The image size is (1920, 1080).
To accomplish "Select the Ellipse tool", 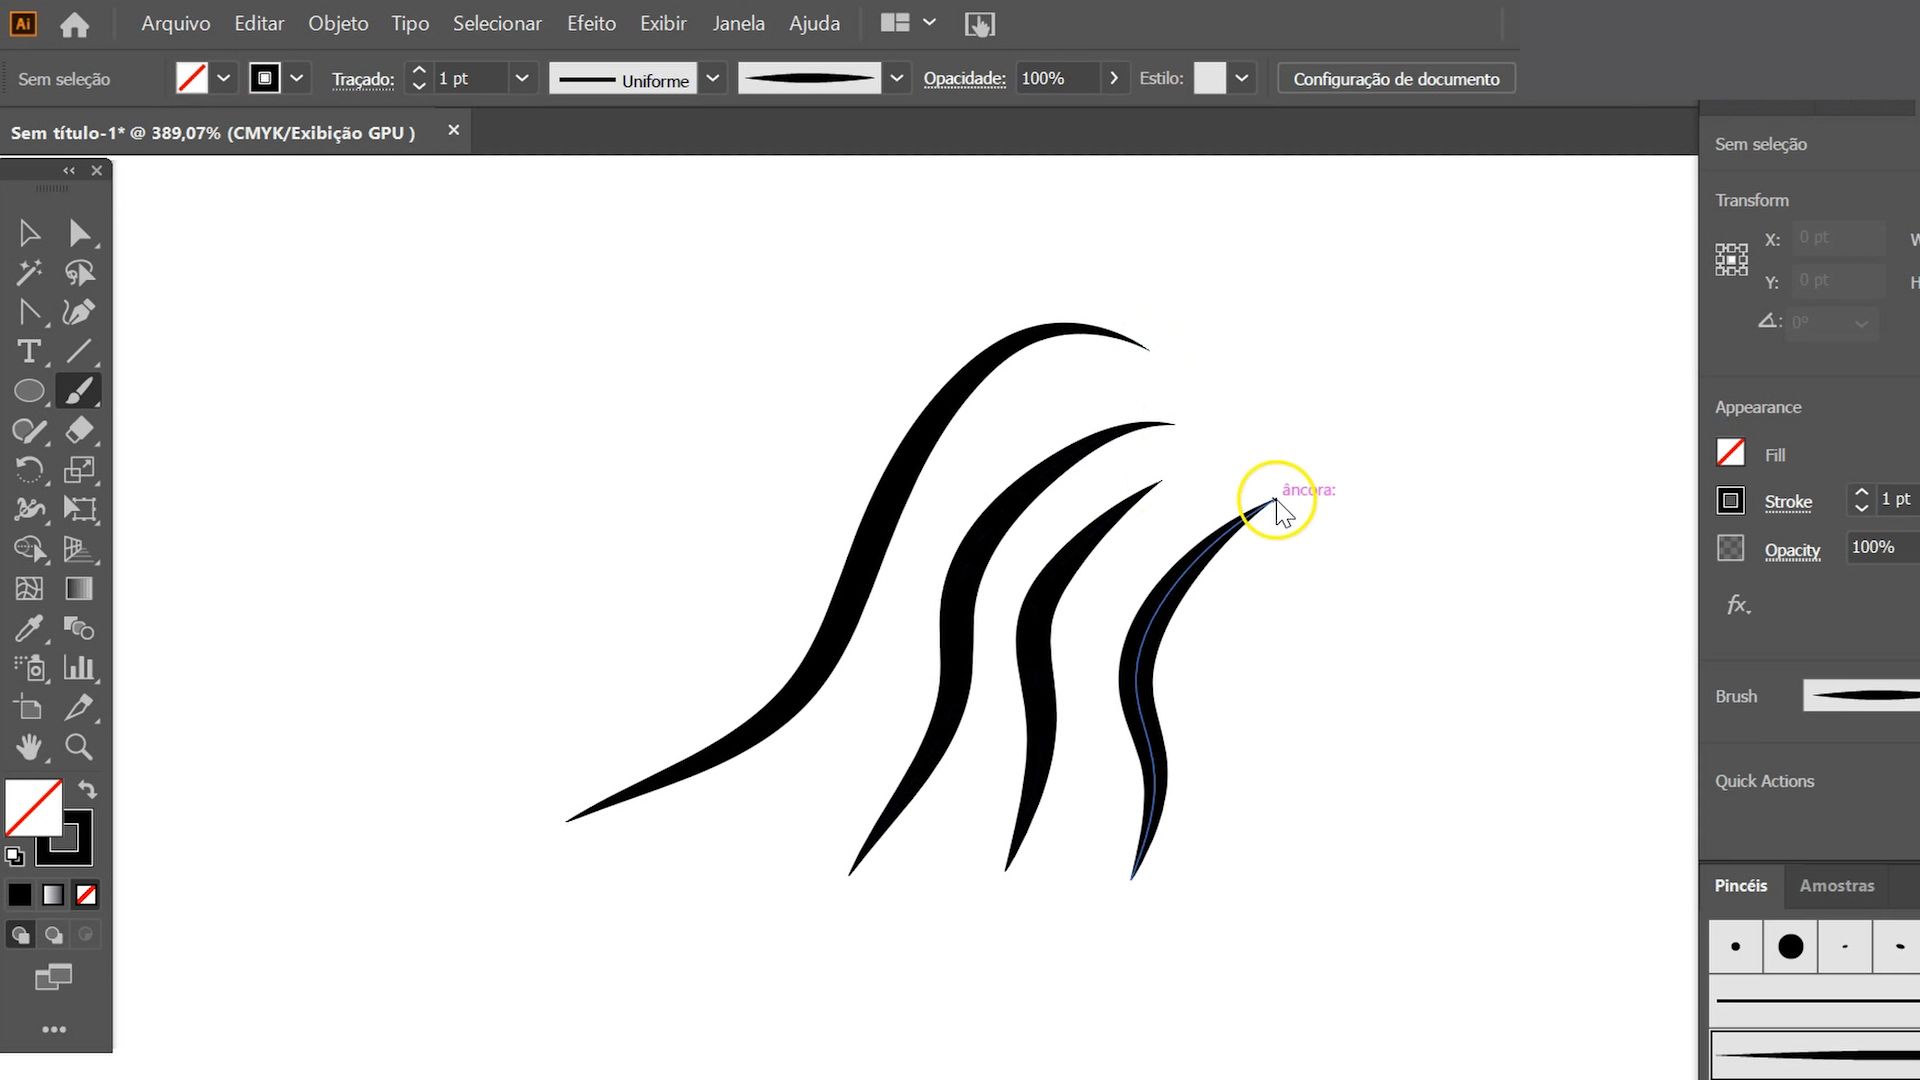I will 29,391.
